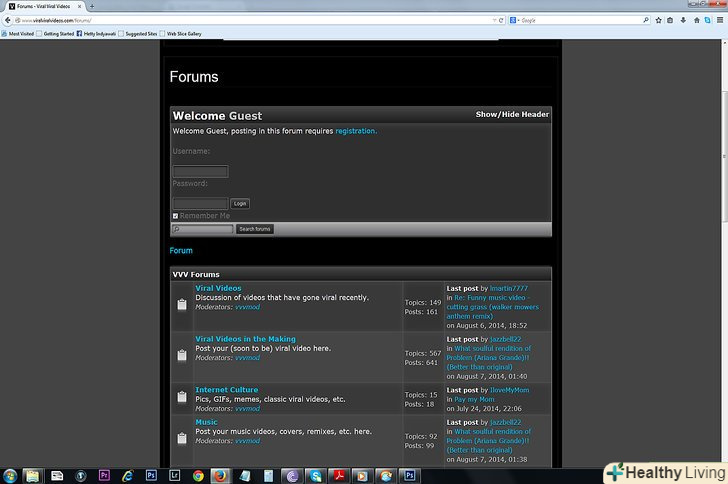
Task: Open the address bar history dropdown arrow
Action: tap(494, 20)
